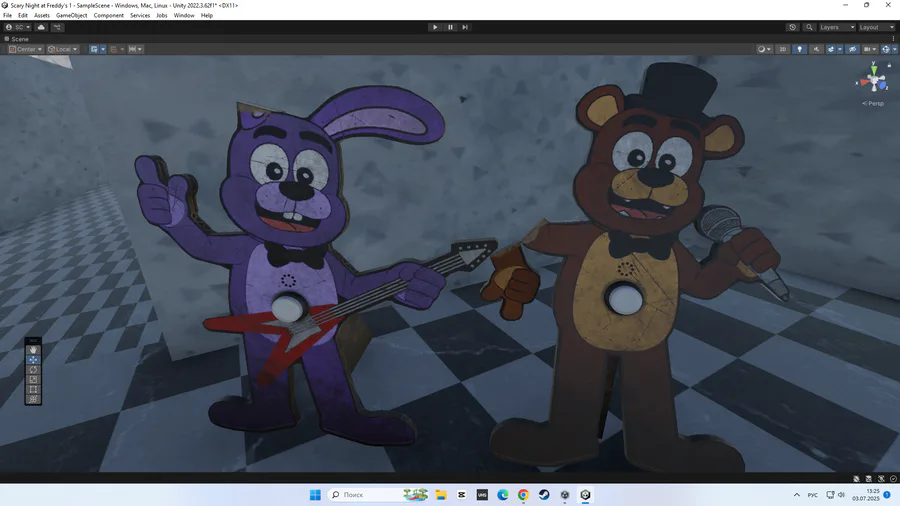This screenshot has height=506, width=900.
Task: Open the Component menu
Action: coord(108,15)
